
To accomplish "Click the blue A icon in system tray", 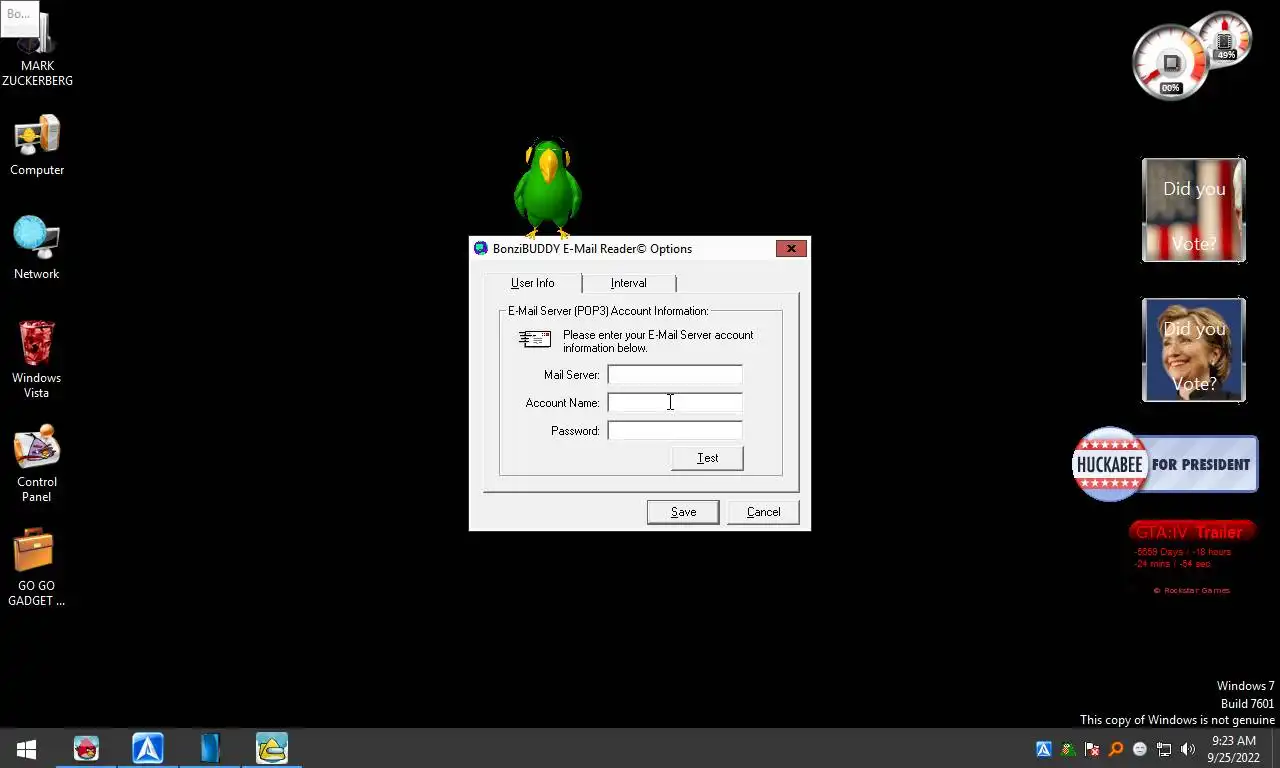I will (x=1043, y=749).
